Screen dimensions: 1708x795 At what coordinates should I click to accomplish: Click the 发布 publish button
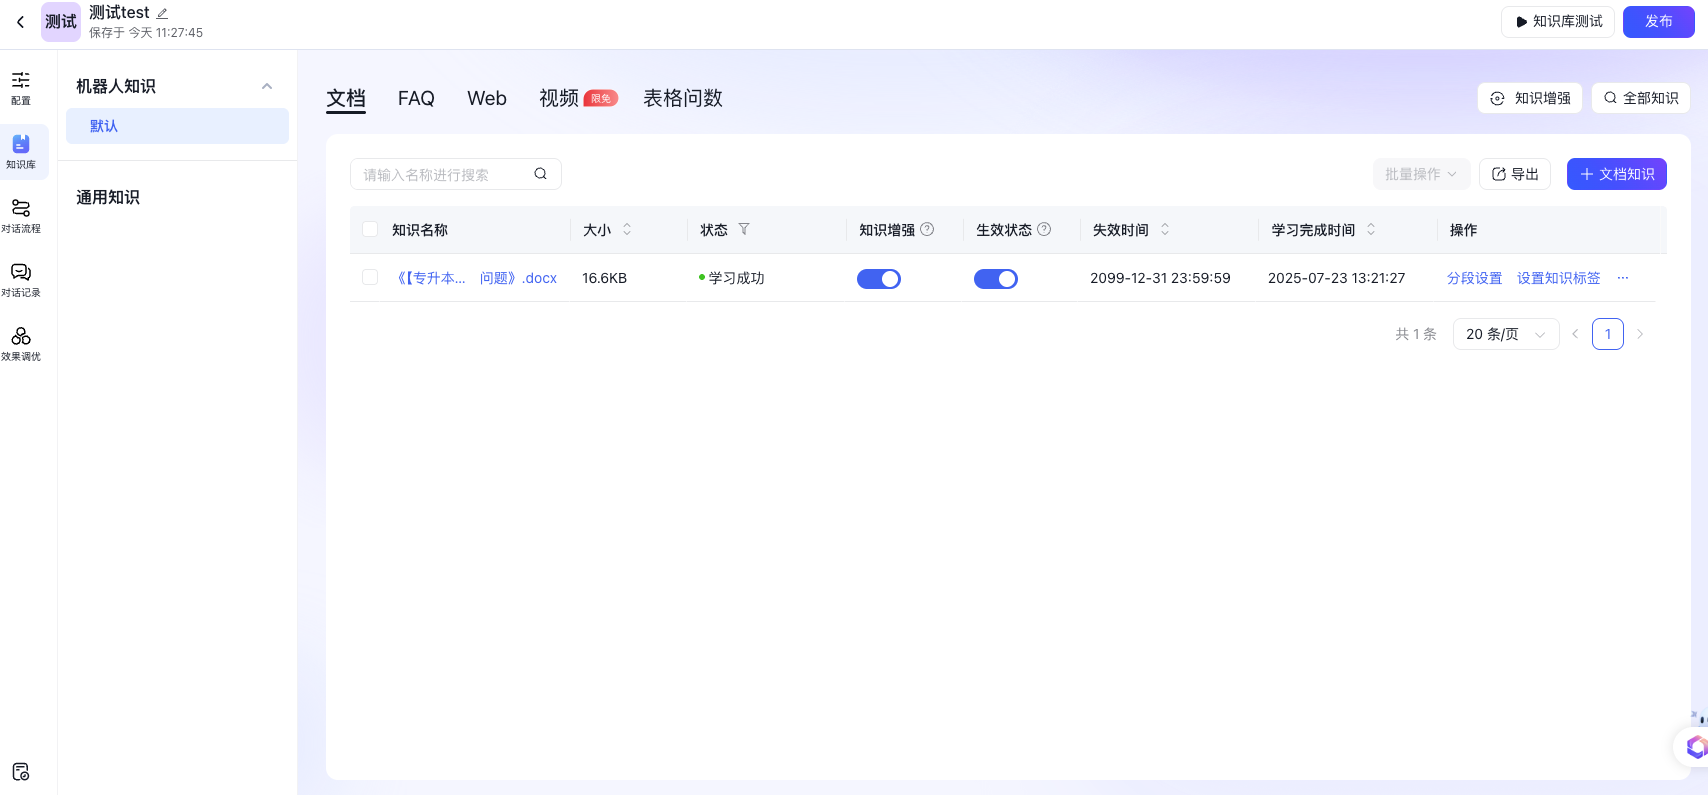coord(1658,21)
